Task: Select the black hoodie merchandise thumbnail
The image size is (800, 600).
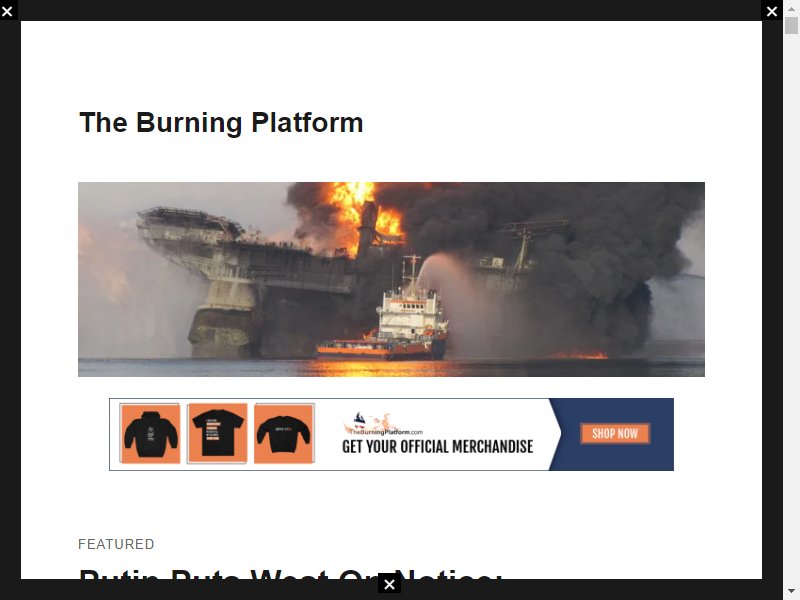Action: (x=150, y=434)
